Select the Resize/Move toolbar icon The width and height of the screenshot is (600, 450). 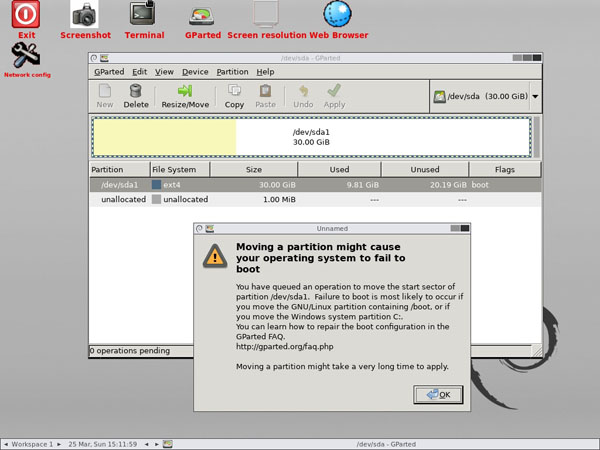coord(185,96)
